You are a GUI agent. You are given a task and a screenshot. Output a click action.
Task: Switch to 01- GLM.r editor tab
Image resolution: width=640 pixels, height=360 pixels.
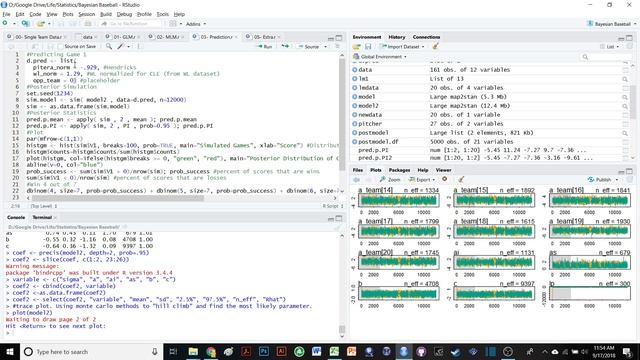124,37
